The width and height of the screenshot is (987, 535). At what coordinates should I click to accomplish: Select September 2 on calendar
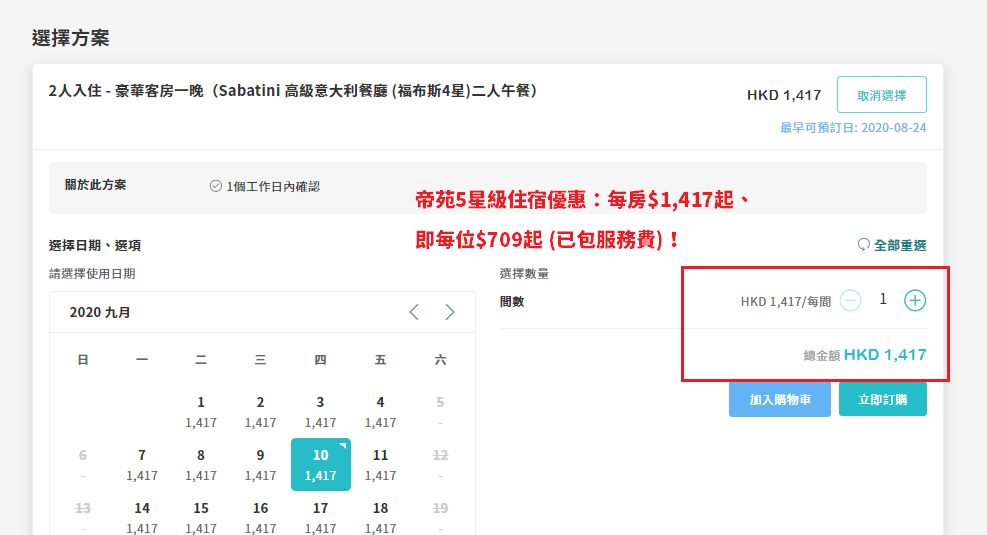[261, 412]
